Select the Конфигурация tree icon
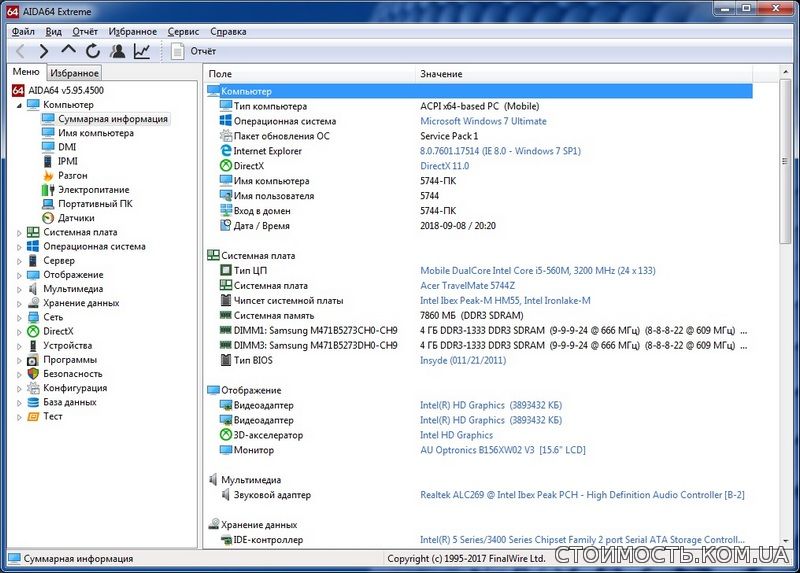 point(33,388)
